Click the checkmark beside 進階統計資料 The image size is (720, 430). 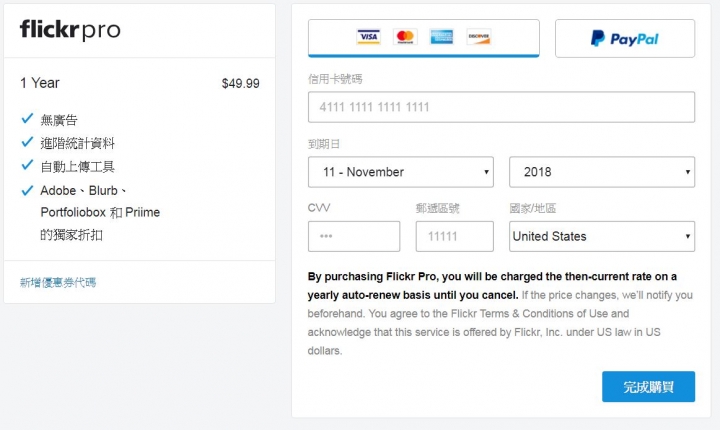coord(27,142)
